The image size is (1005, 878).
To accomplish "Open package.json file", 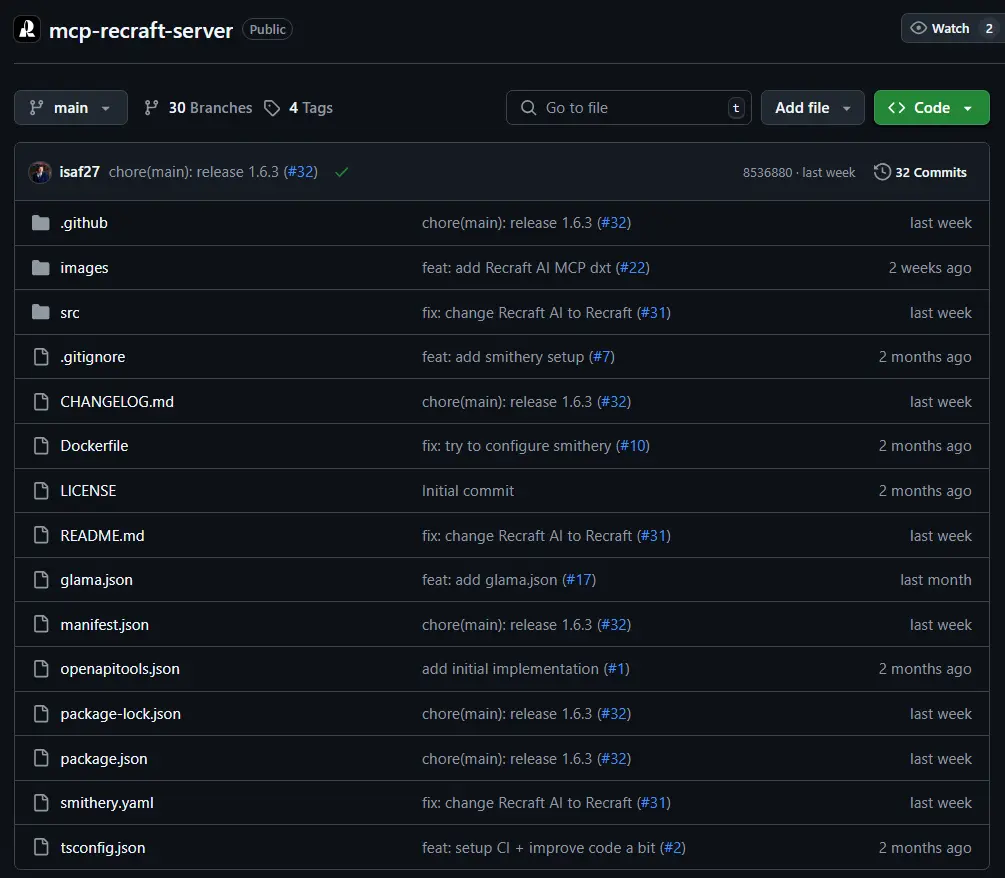I will (x=104, y=759).
